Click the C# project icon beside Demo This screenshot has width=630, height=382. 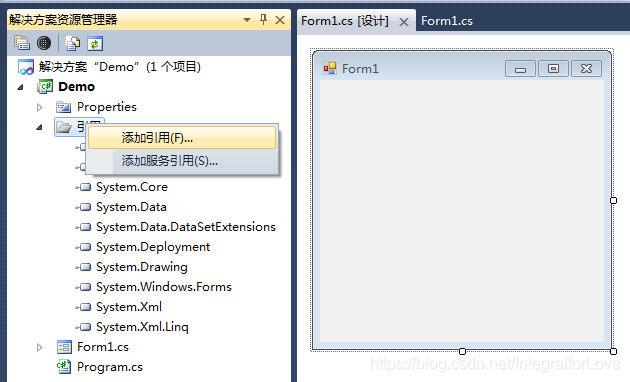pos(45,87)
